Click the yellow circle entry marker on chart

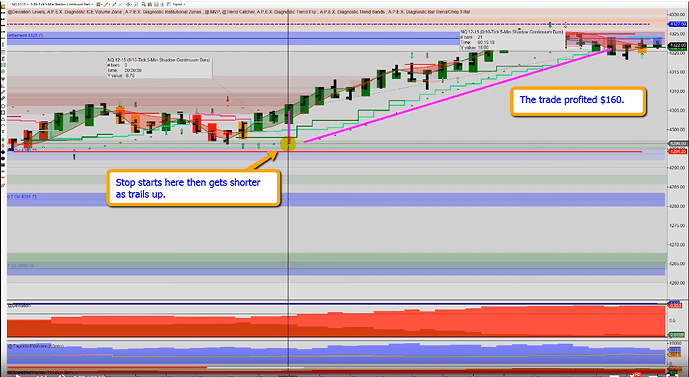tap(288, 143)
